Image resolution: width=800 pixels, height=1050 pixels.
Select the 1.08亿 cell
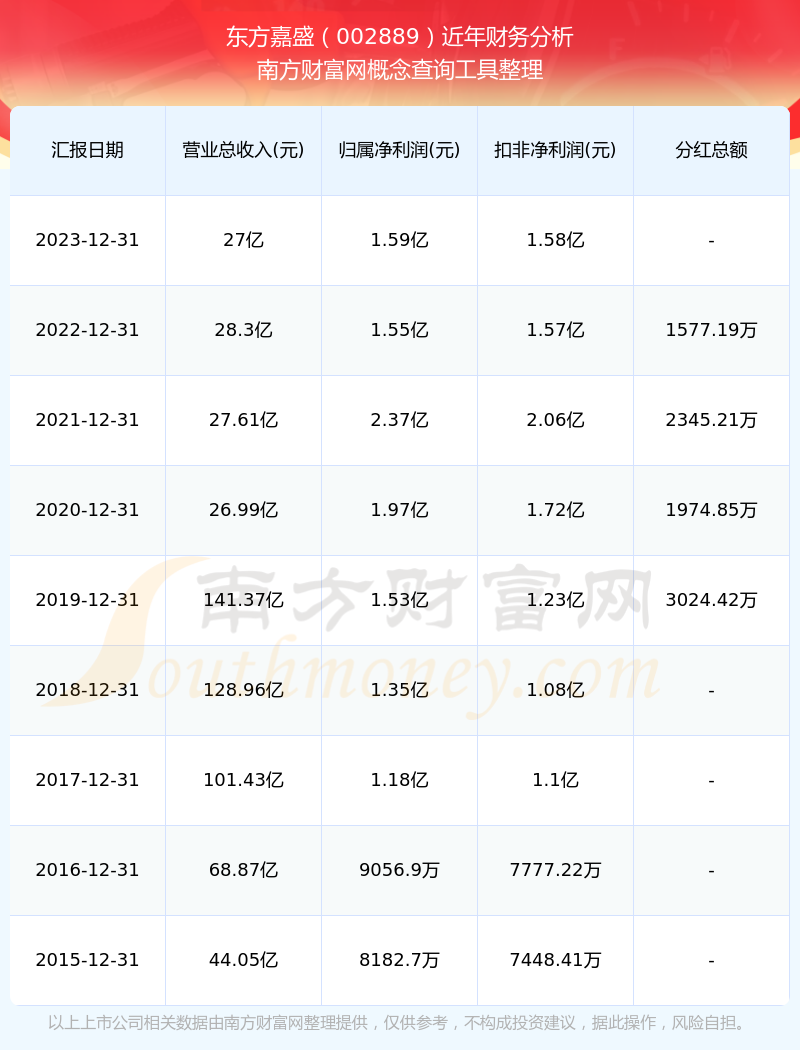[555, 690]
